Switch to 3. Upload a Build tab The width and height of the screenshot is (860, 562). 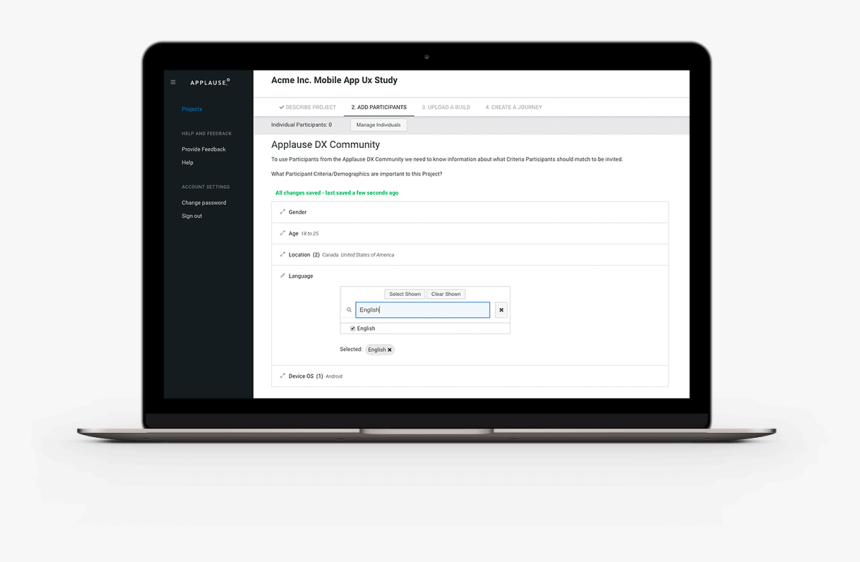(x=446, y=107)
